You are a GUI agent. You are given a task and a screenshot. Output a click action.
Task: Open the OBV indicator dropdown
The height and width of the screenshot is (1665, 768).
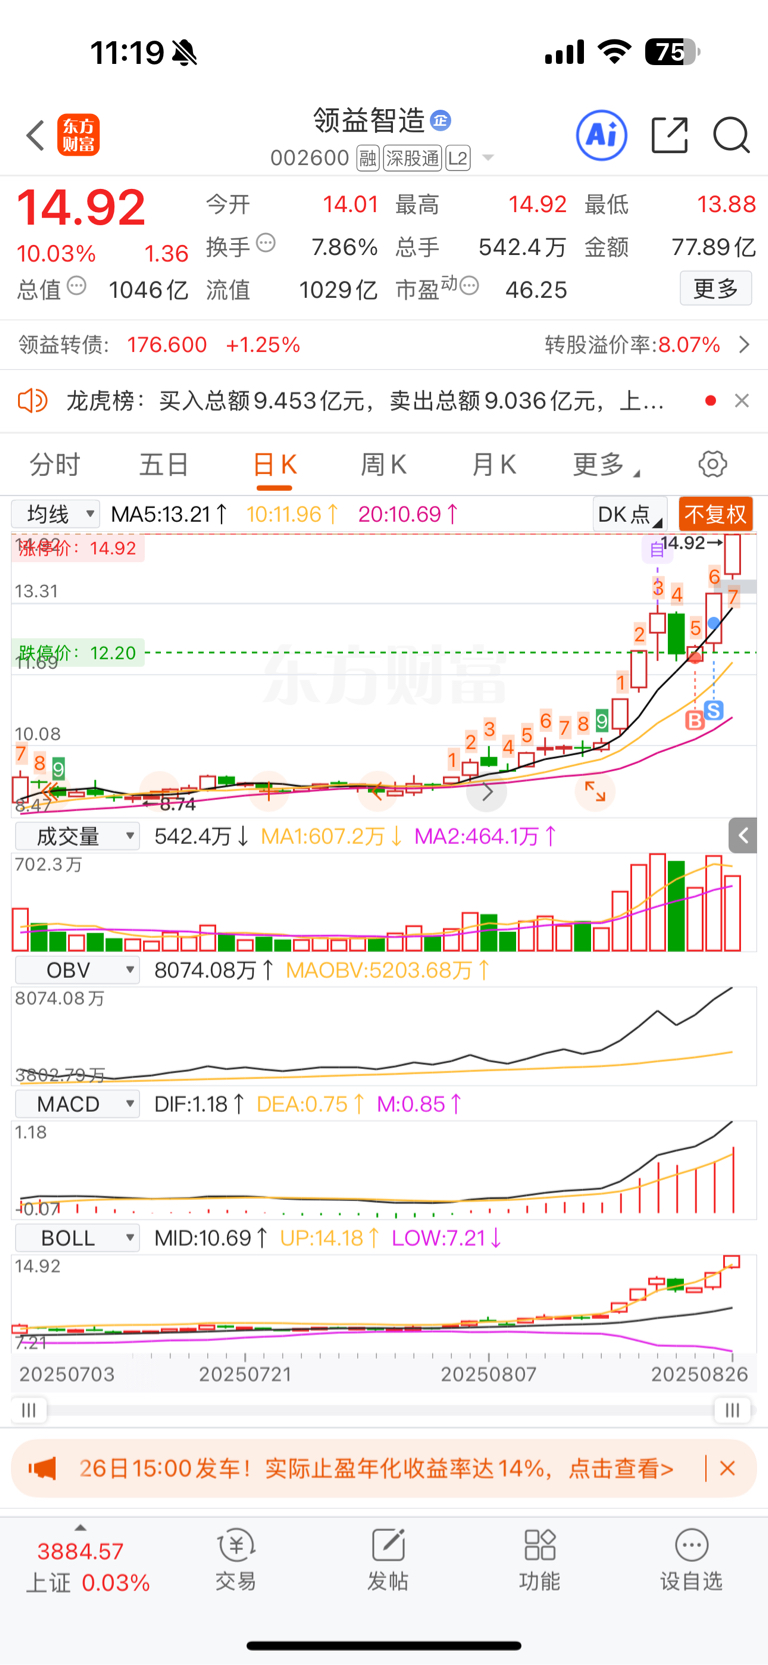tap(76, 970)
